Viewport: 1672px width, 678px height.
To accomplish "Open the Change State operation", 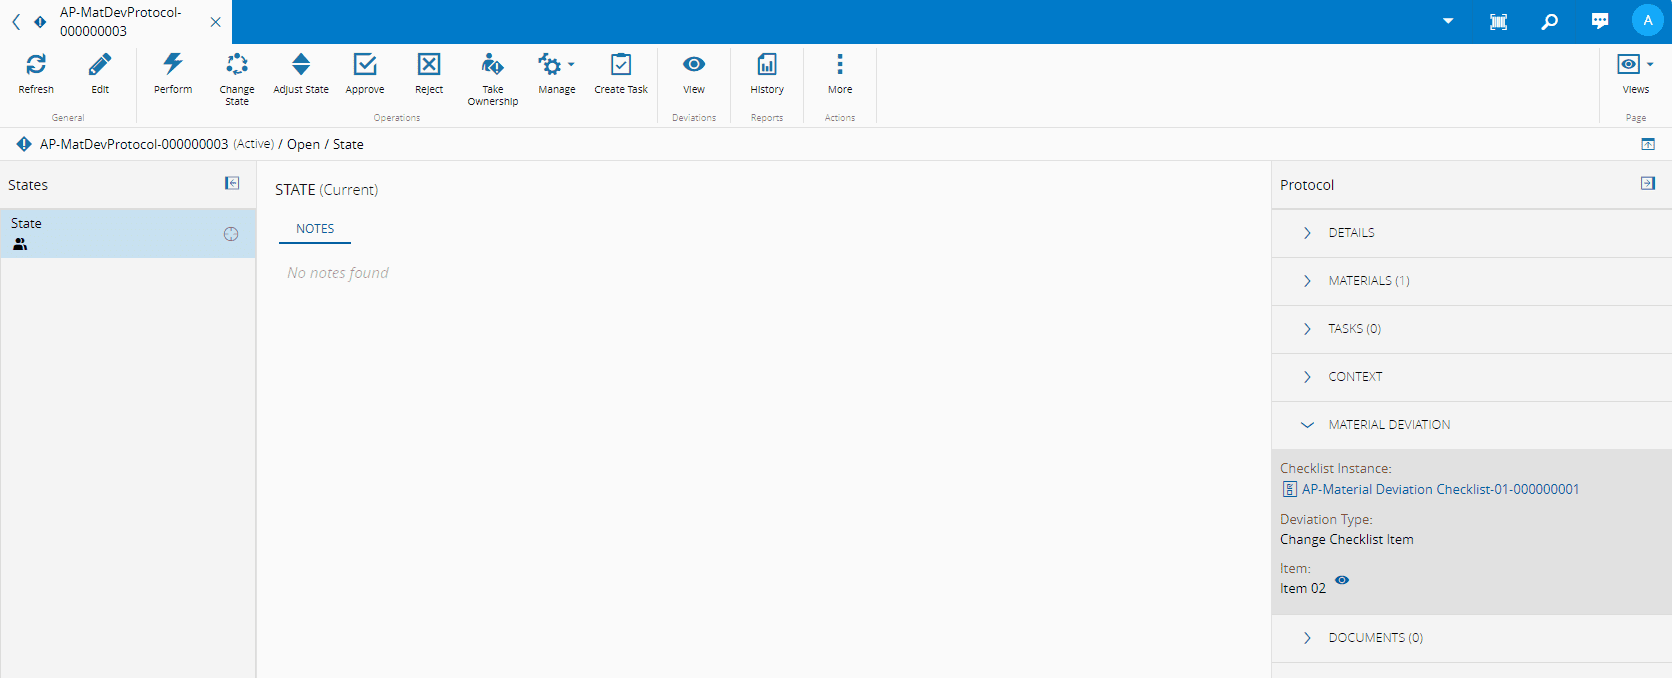I will [x=237, y=66].
